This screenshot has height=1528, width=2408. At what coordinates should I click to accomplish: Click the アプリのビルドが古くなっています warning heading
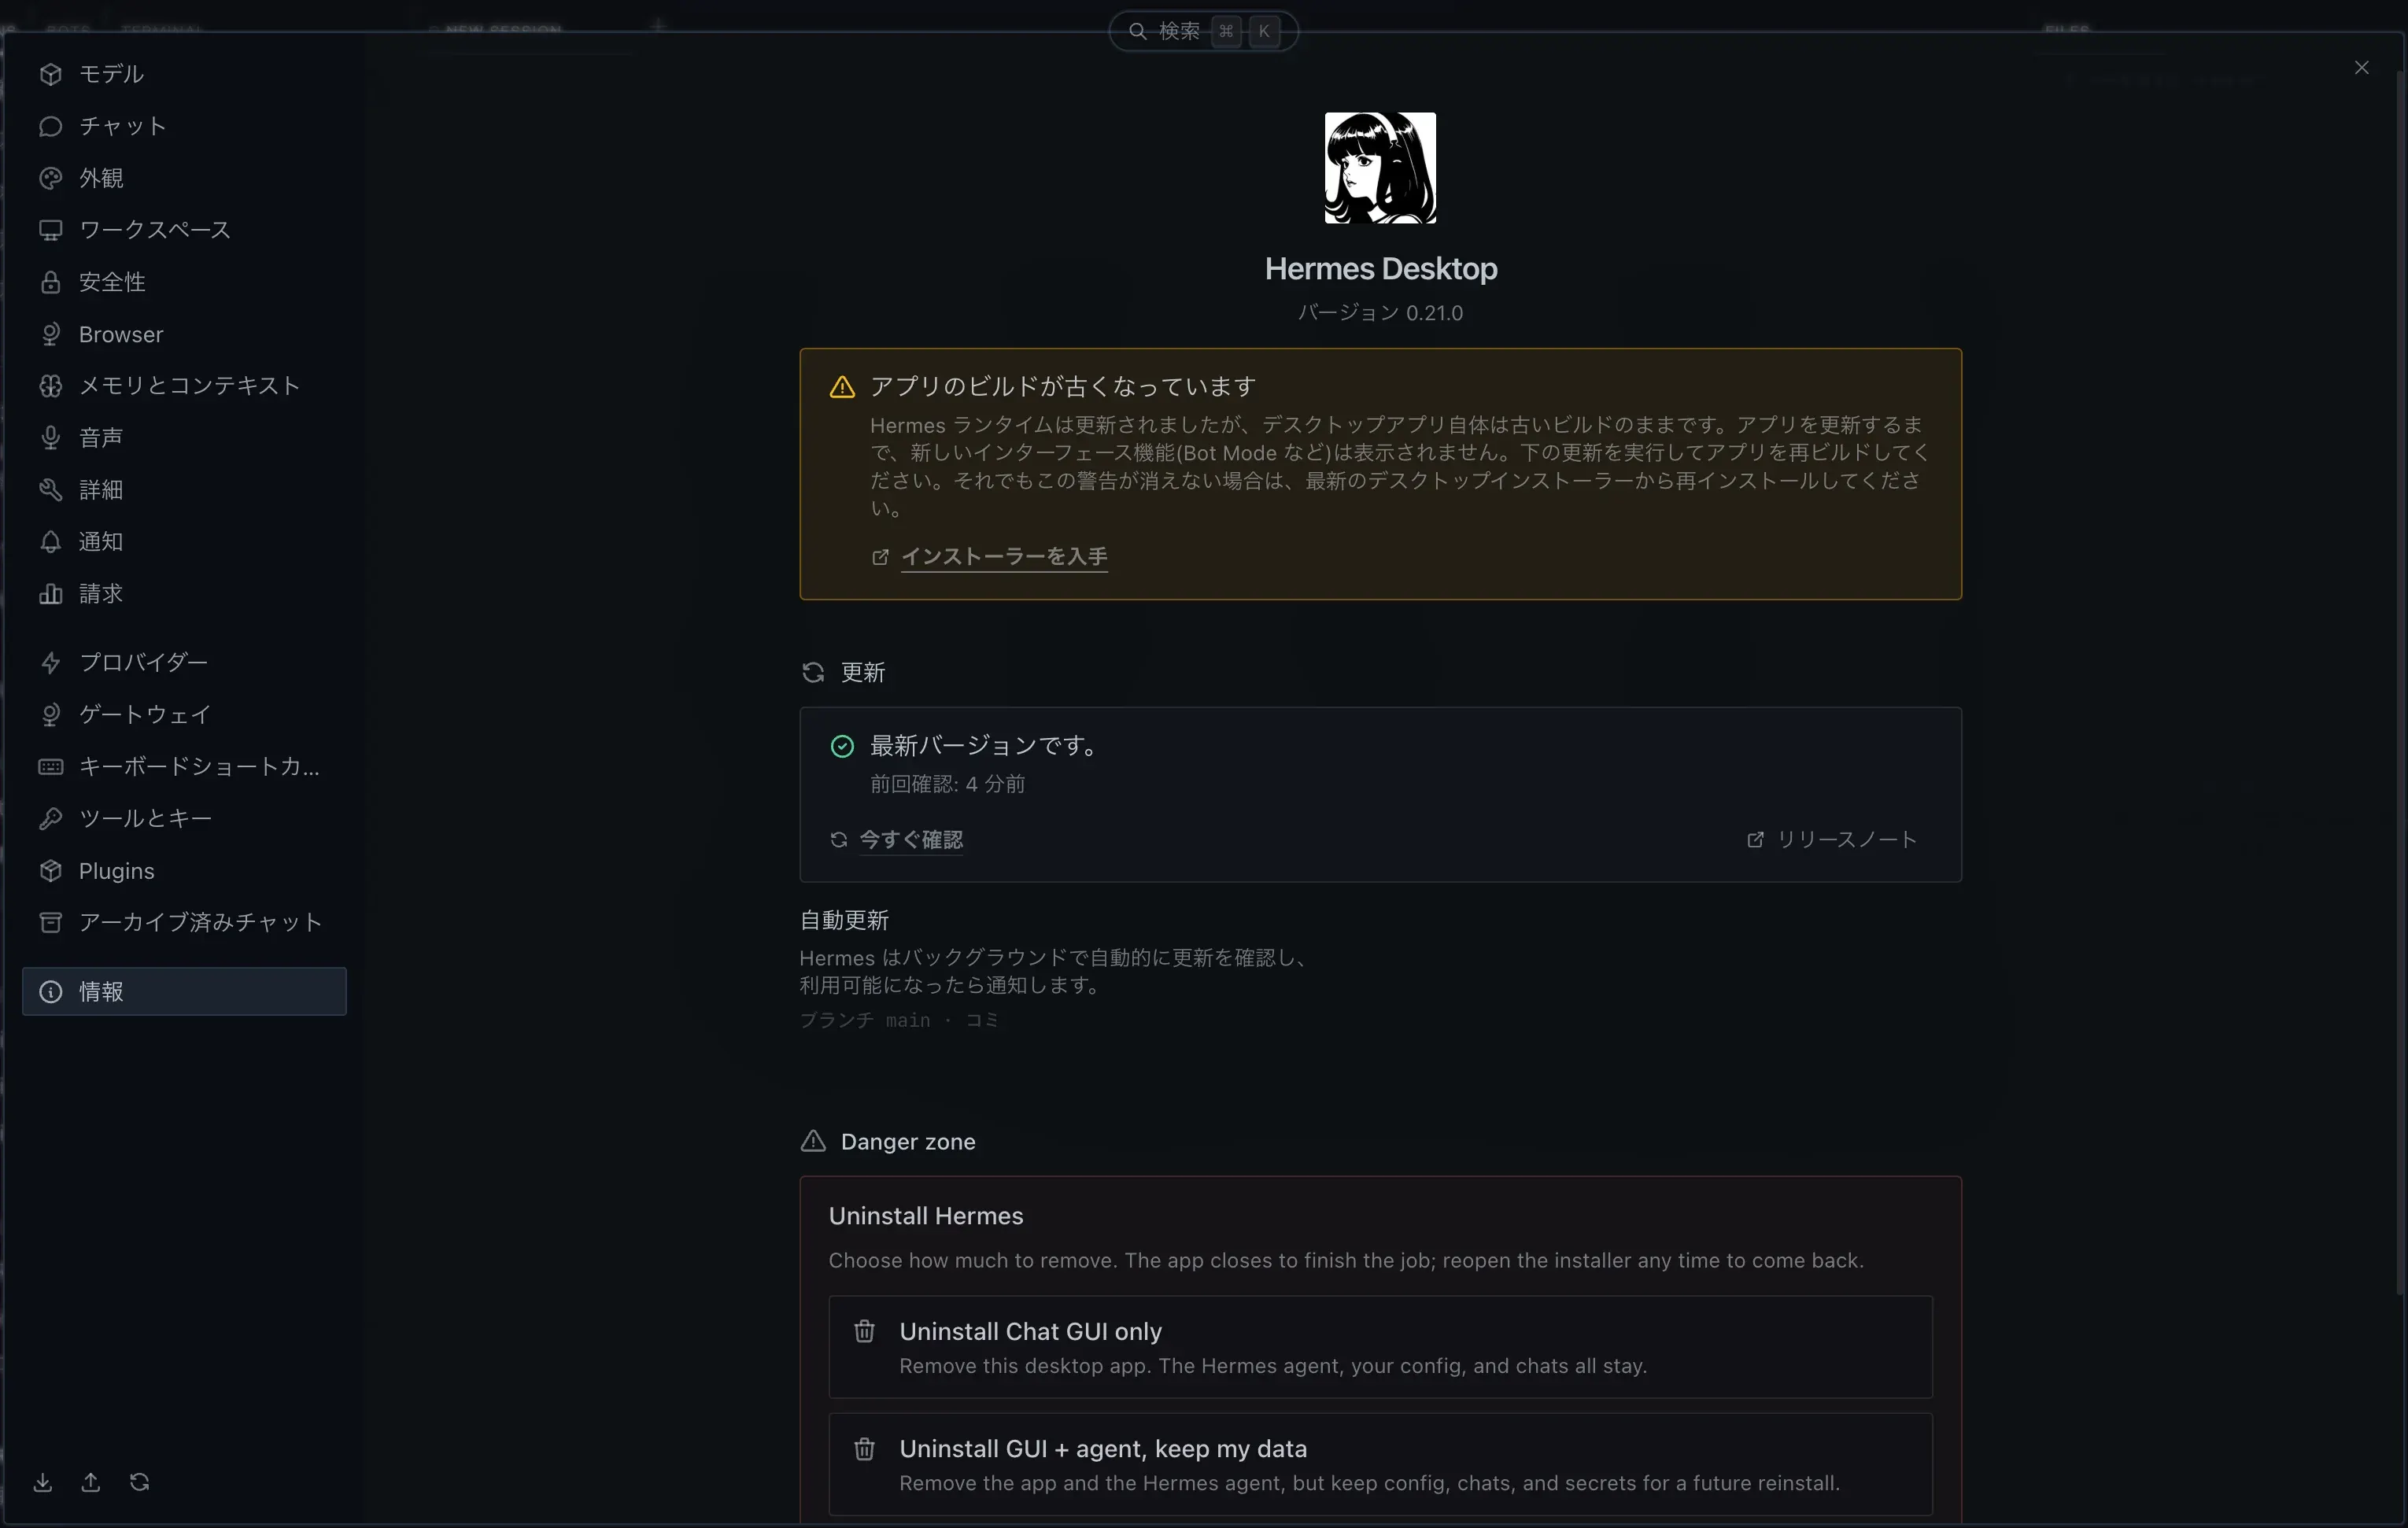tap(1062, 386)
